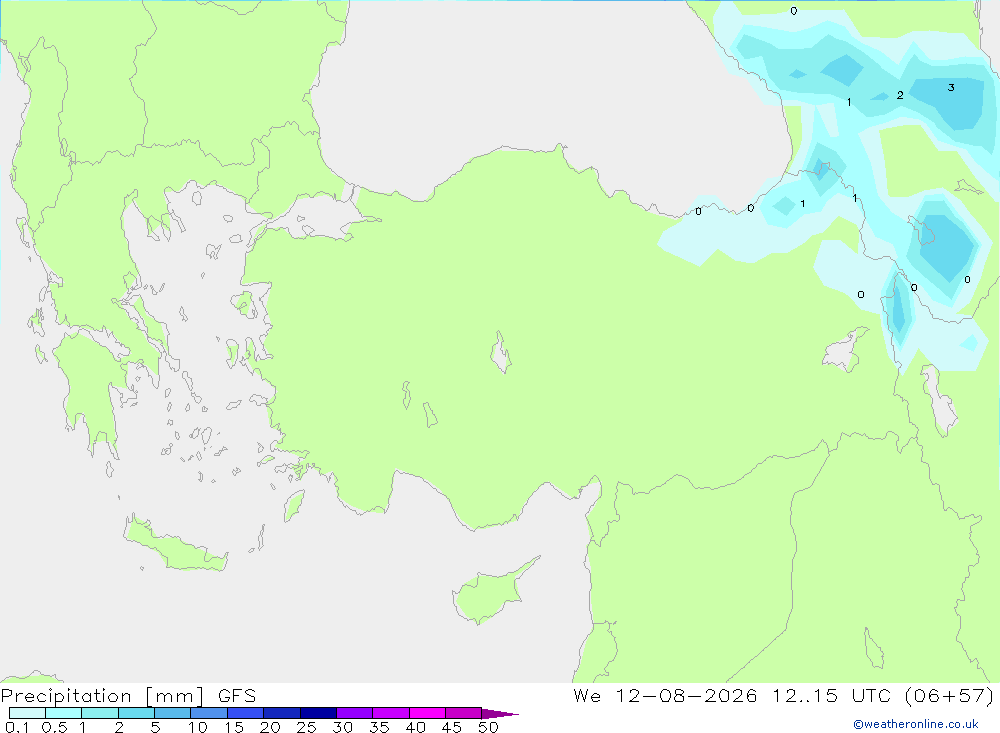Screen dimensions: 1000x733
Task: Click the 'GFS' model label
Action: [x=237, y=696]
